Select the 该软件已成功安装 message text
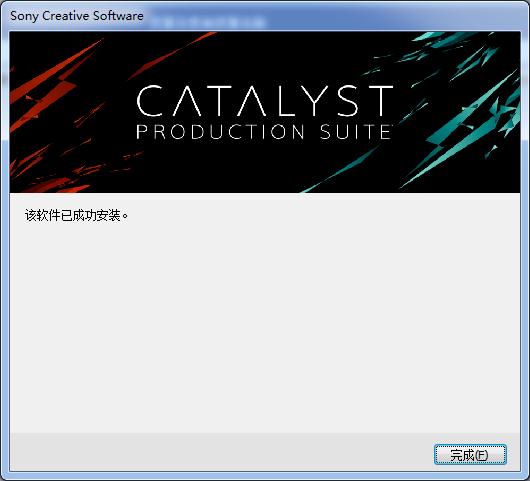 [76, 215]
